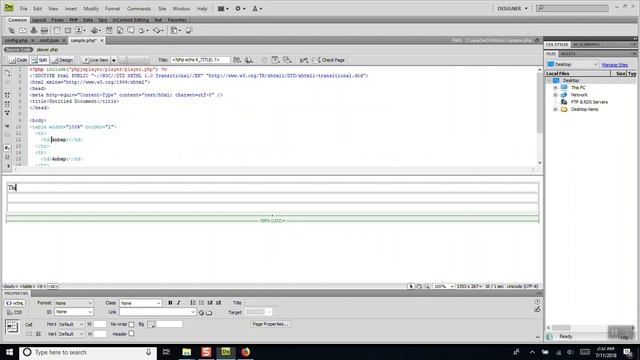The image size is (640, 360).
Task: Click the Source Code button
Action: 18,50
